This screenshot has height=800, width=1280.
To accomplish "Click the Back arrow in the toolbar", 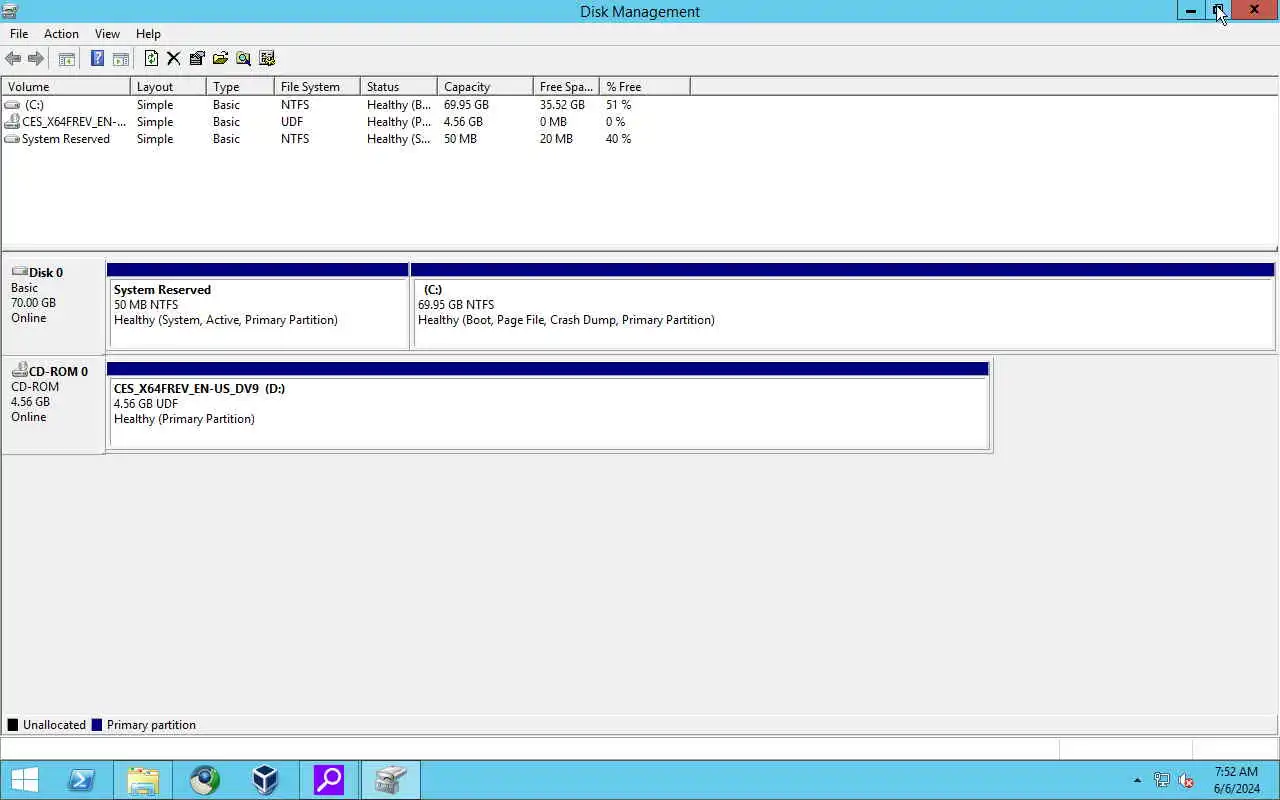I will point(13,58).
